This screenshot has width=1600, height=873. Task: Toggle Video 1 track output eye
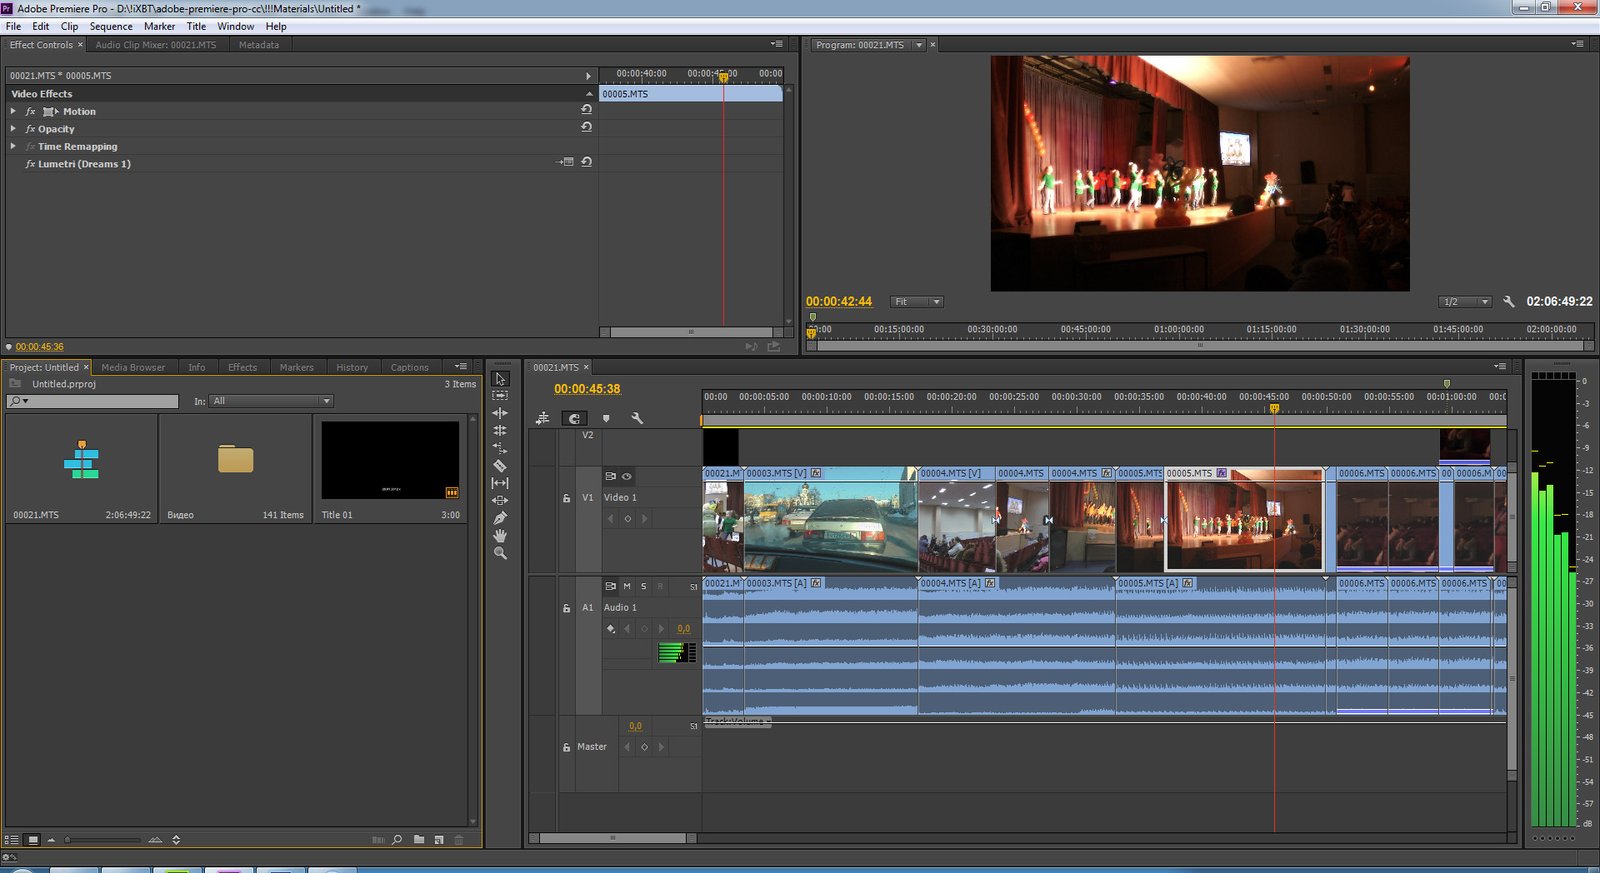pos(627,476)
